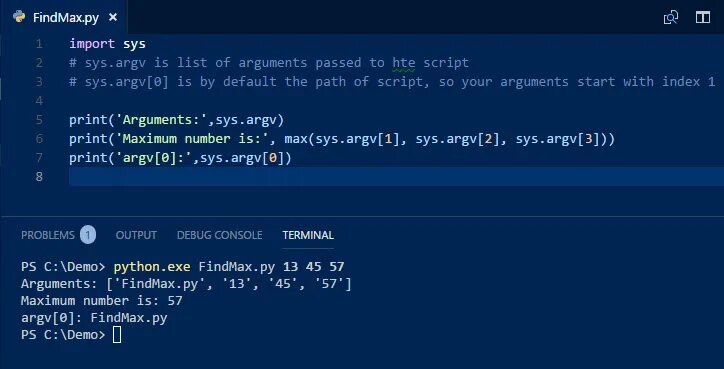
Task: Split the editor with the layout icon
Action: (702, 18)
